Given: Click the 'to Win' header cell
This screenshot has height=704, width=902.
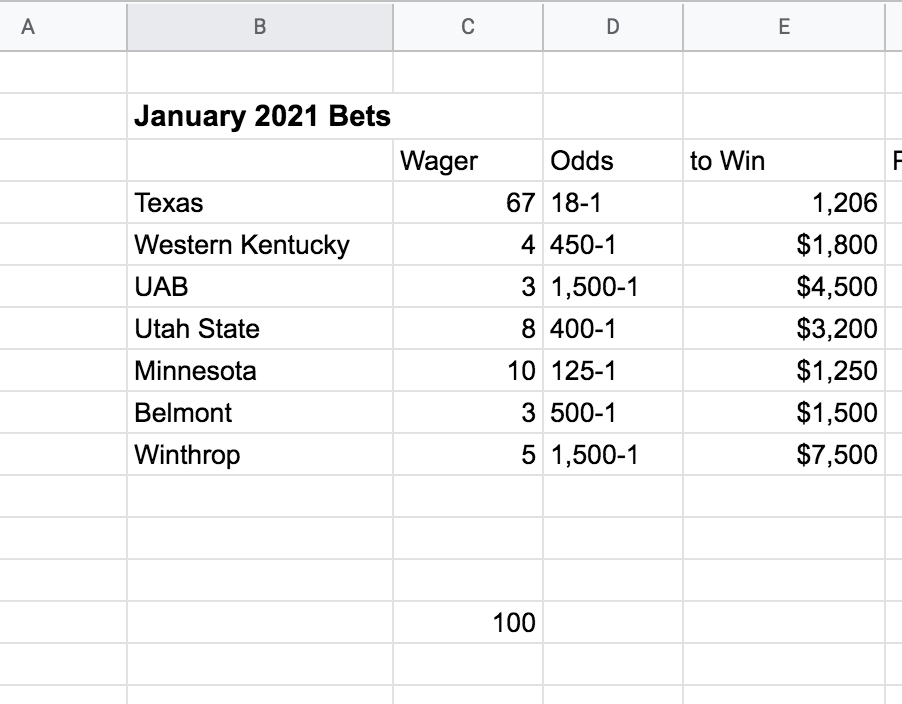Looking at the screenshot, I should point(784,161).
